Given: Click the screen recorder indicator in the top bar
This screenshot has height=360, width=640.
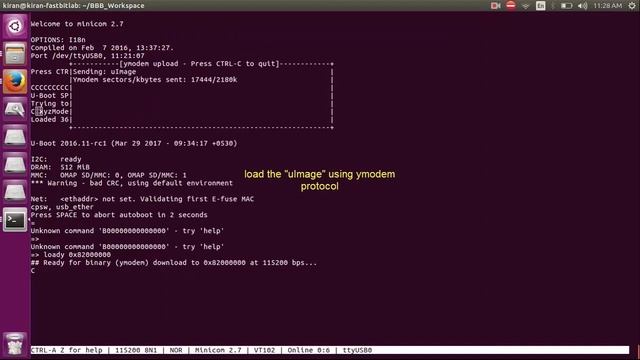Looking at the screenshot, I should click(x=496, y=6).
